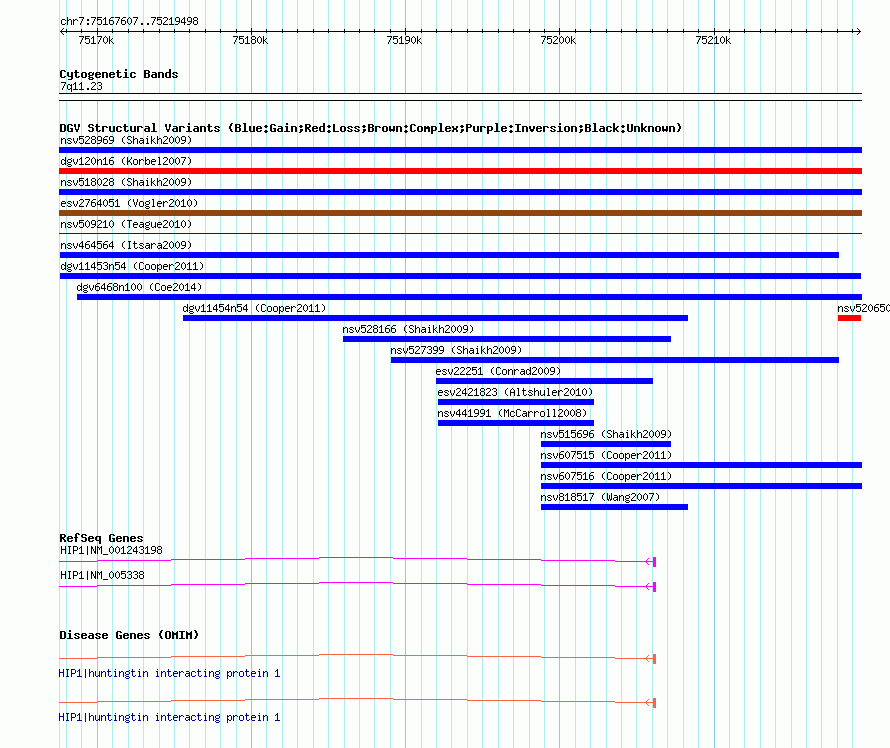The height and width of the screenshot is (748, 890).
Task: Click the thin nsv509210 Teague2010 variant line
Action: tap(460, 233)
